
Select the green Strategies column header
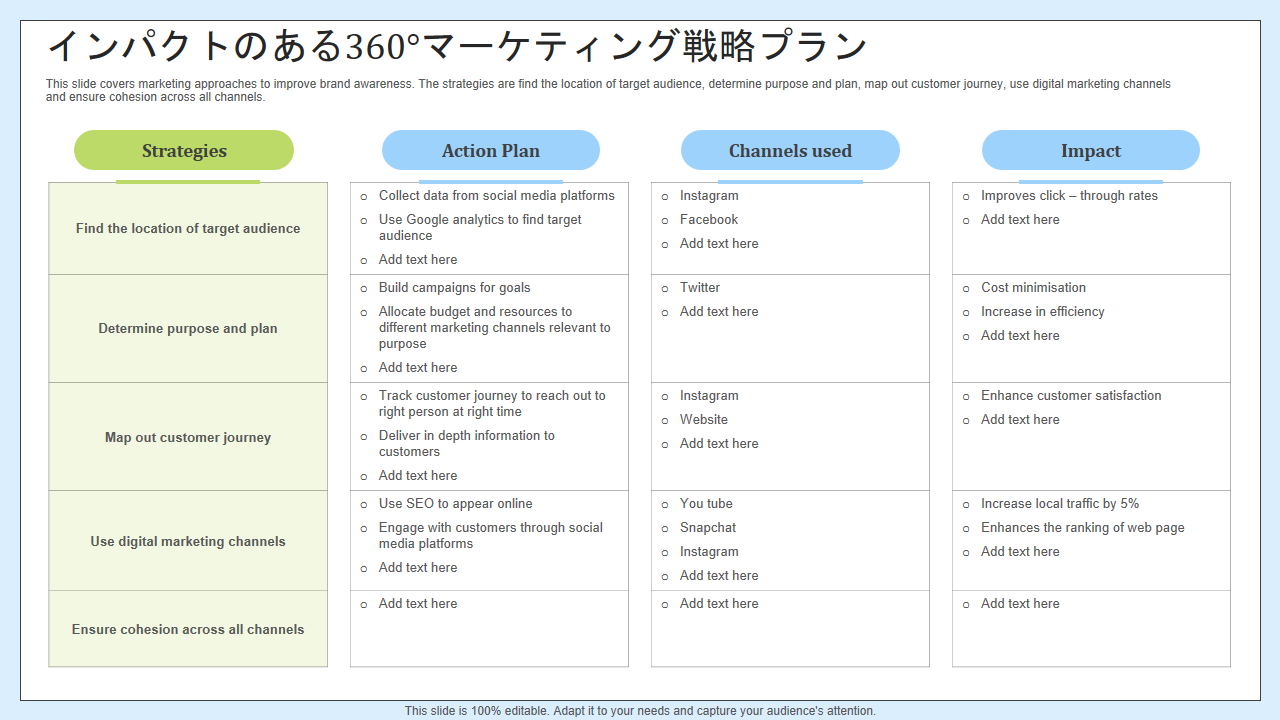pos(184,151)
